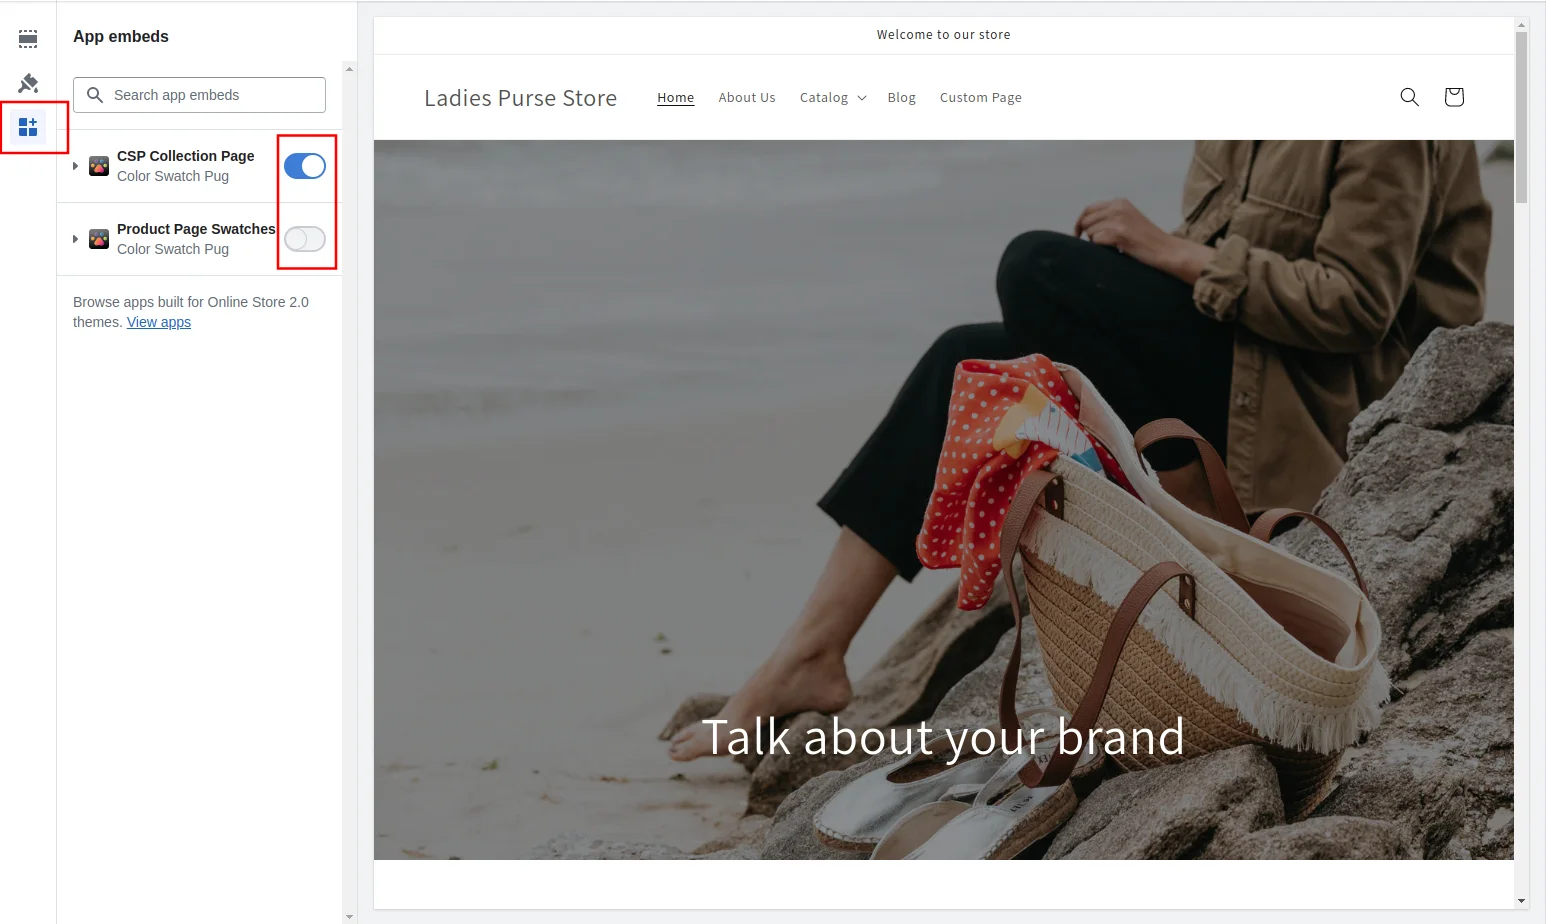The width and height of the screenshot is (1546, 924).
Task: Click the CSP Collection Page app icon
Action: pos(99,166)
